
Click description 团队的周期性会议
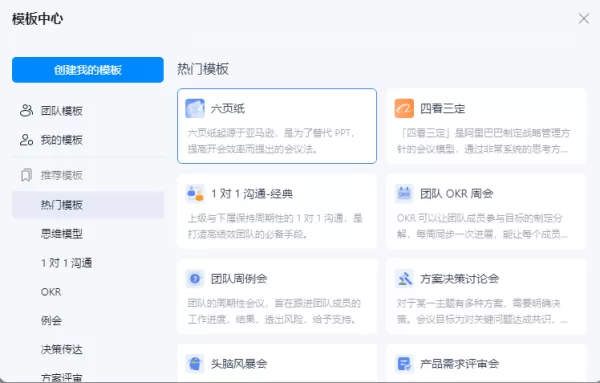pos(274,311)
